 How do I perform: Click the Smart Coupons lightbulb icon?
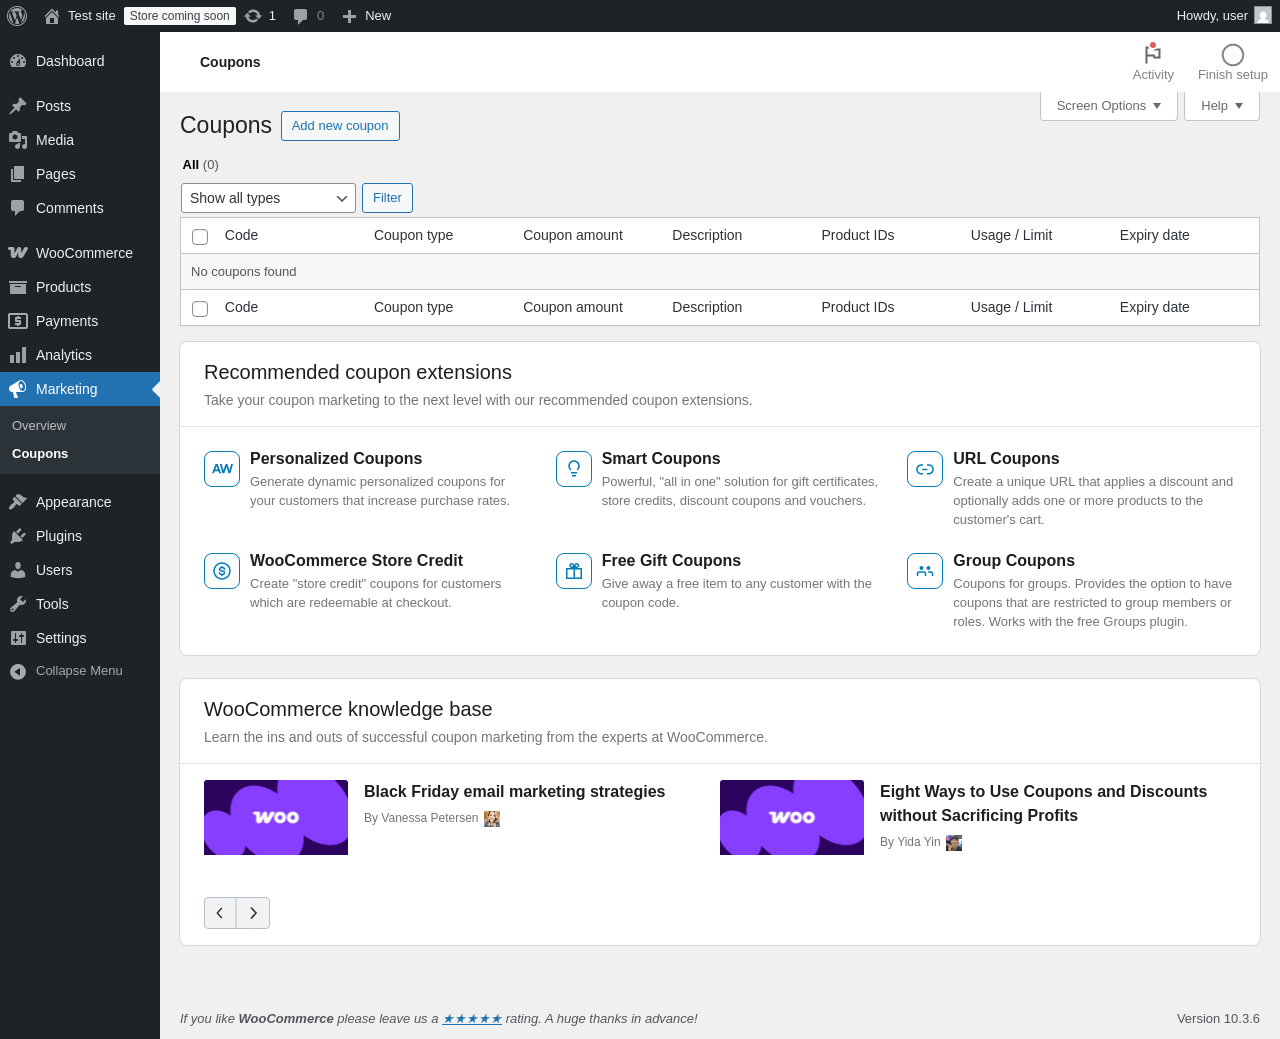[x=574, y=469]
